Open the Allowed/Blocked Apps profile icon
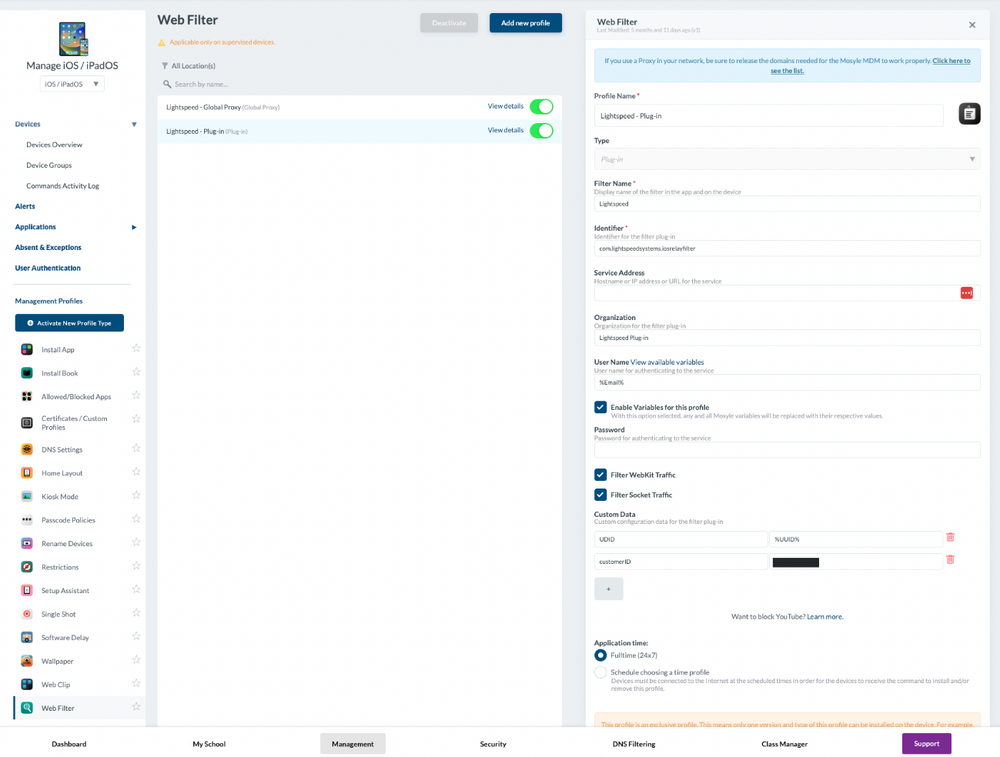Screen dimensions: 1000x757 (27, 397)
